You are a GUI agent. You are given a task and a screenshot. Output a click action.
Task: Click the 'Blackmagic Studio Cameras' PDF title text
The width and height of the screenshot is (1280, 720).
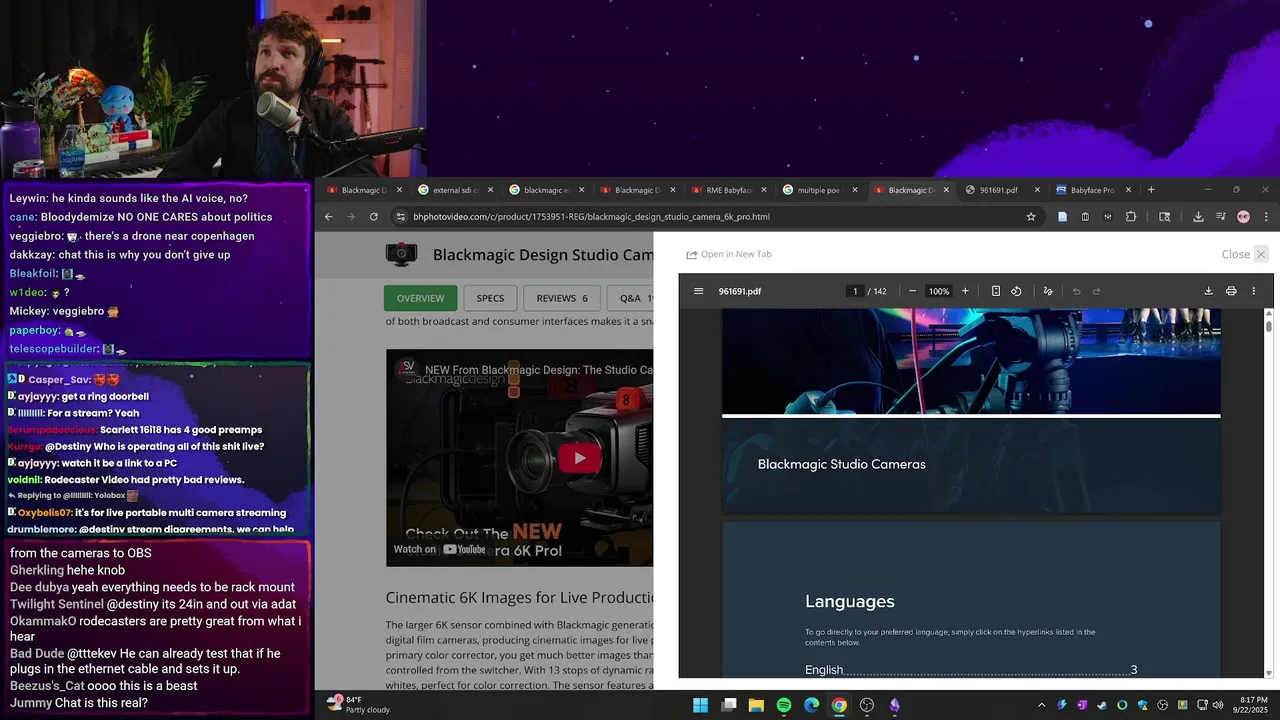point(841,464)
